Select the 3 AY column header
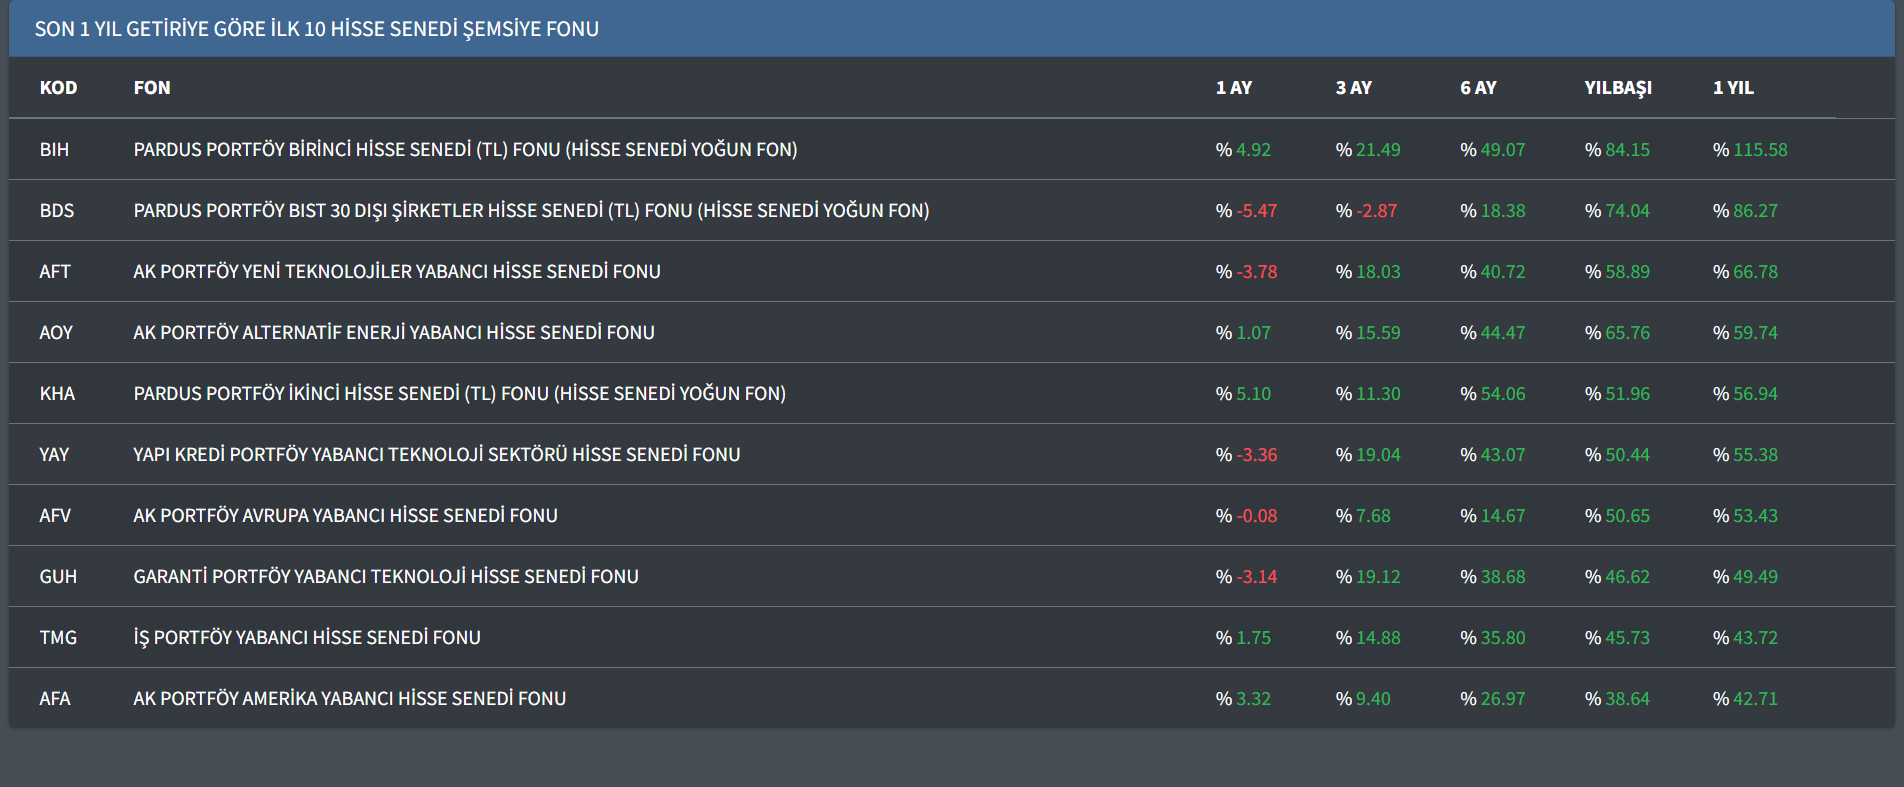This screenshot has height=787, width=1904. (1353, 88)
